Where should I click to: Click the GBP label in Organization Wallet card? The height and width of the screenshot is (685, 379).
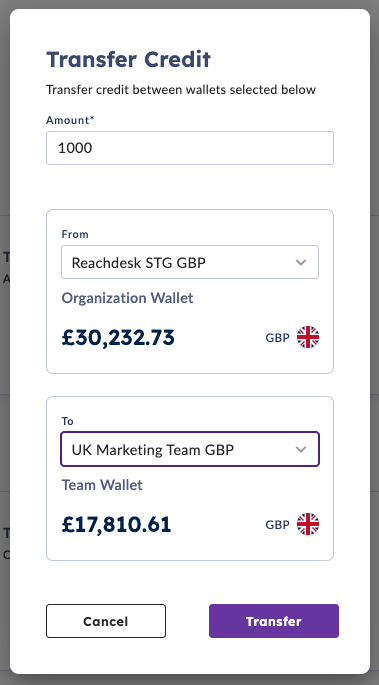click(277, 338)
